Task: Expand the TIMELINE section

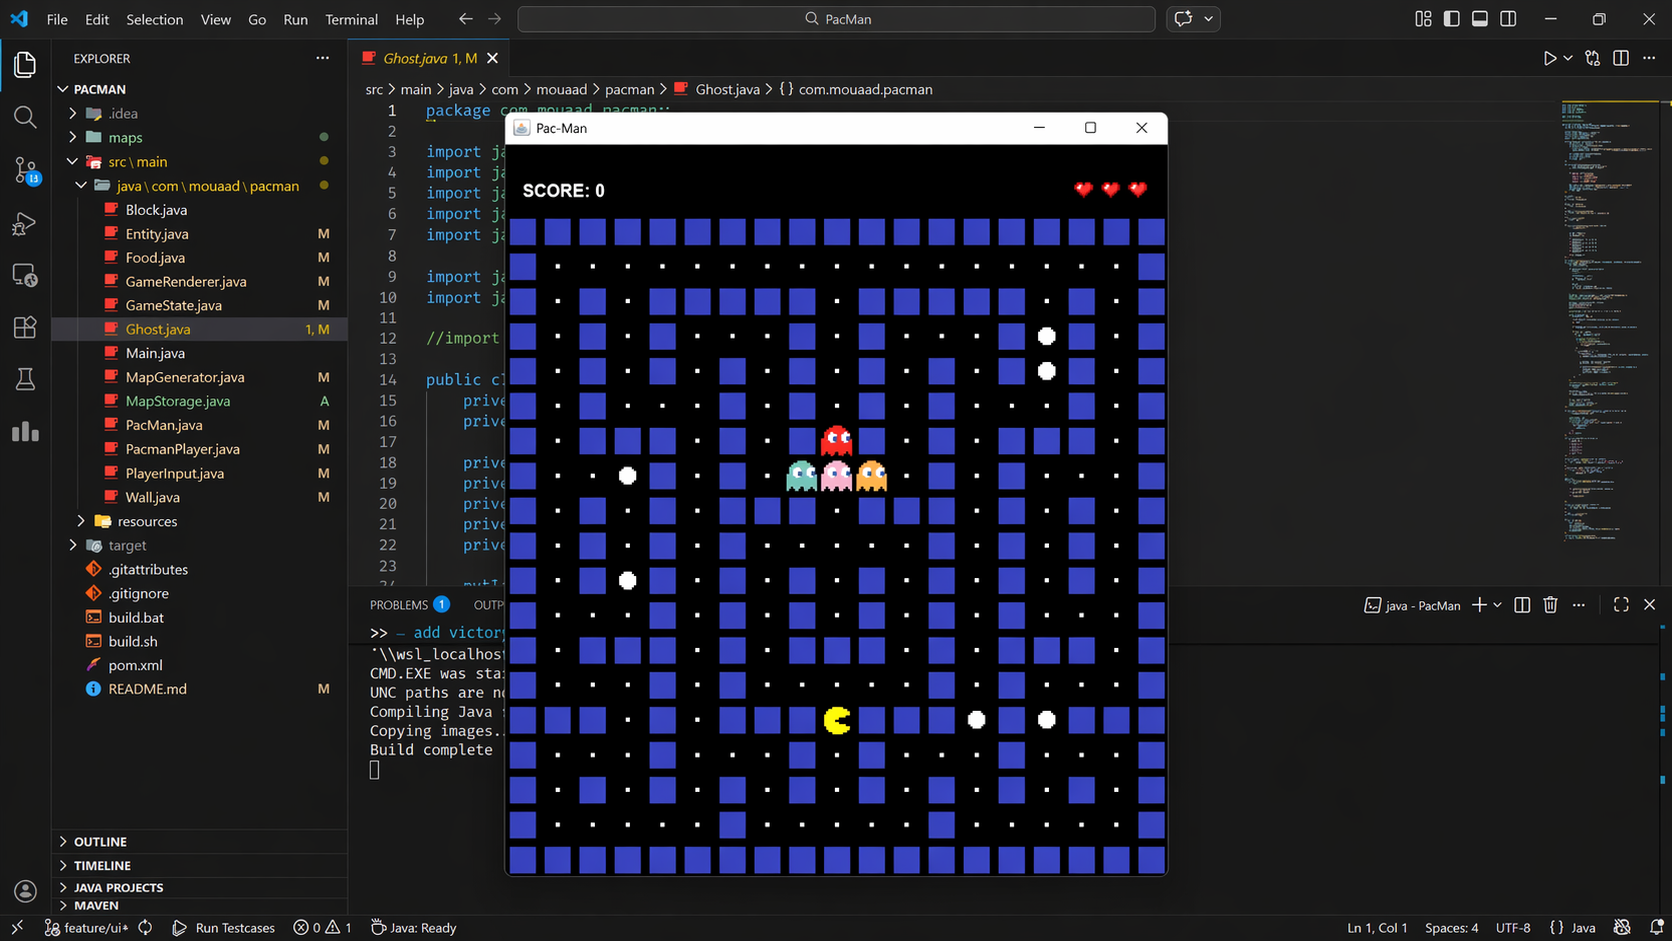Action: (102, 865)
